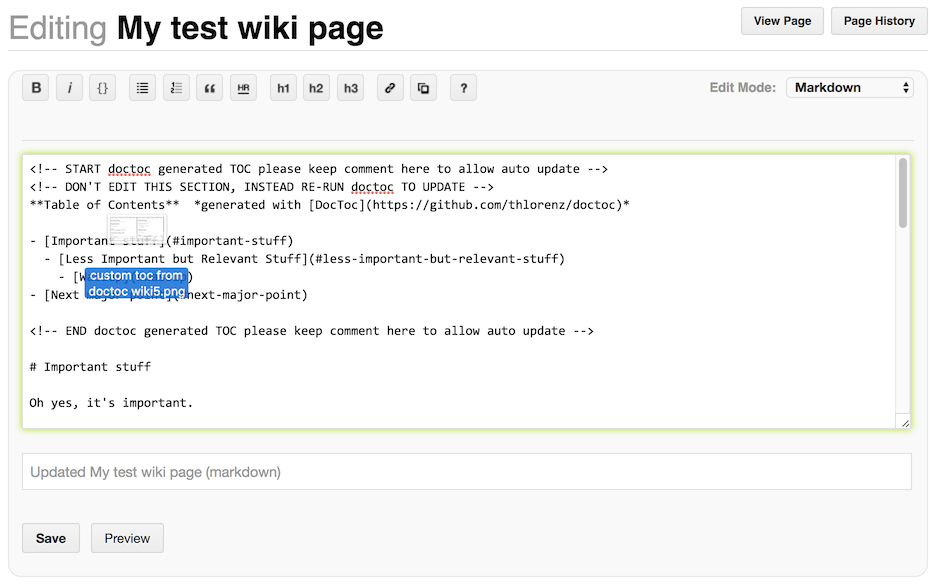Apply heading 1 with the h1 button
935x584 pixels.
[x=283, y=88]
